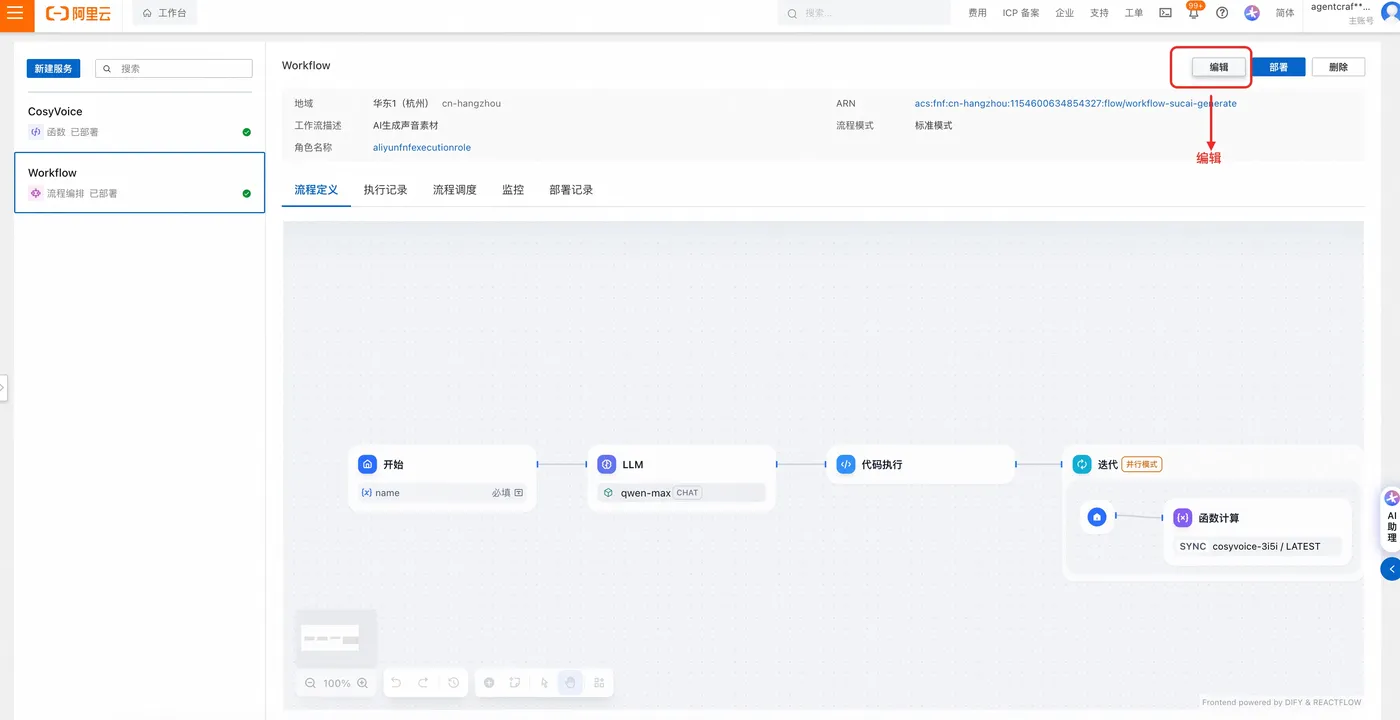Screen dimensions: 1400x720
Task: Switch language via 简体 option
Action: (1285, 13)
